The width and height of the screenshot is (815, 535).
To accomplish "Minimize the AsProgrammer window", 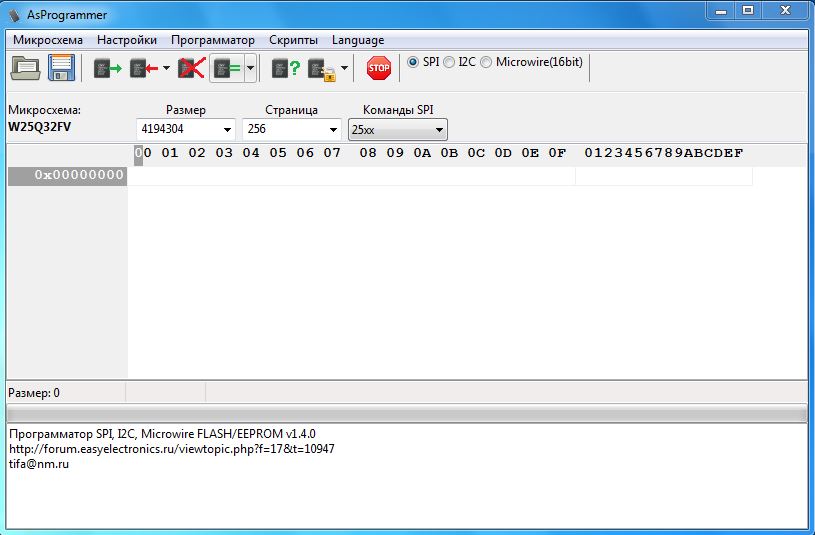I will pyautogui.click(x=721, y=10).
